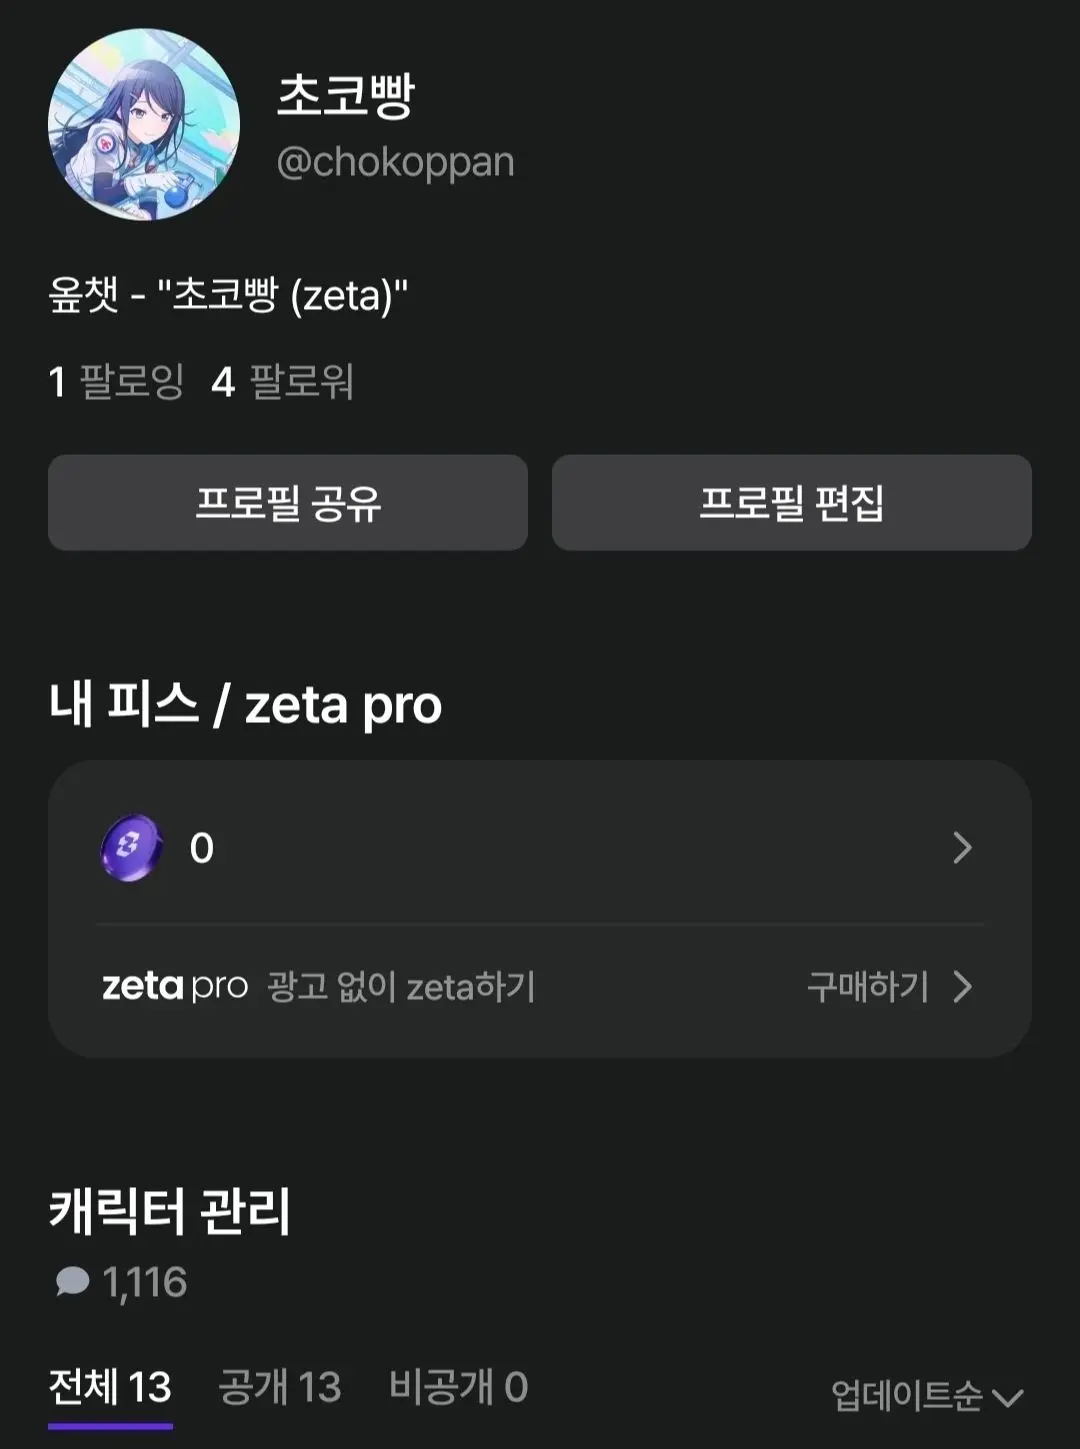
Task: Expand piece balance with right chevron
Action: tap(962, 847)
